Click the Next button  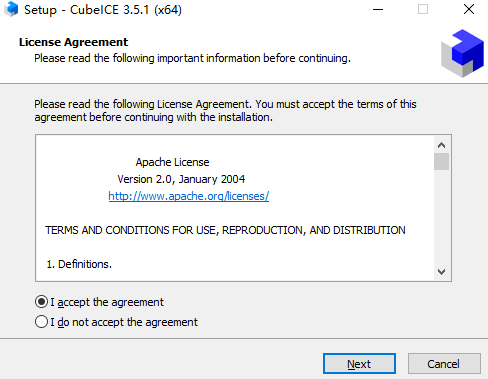coord(359,364)
